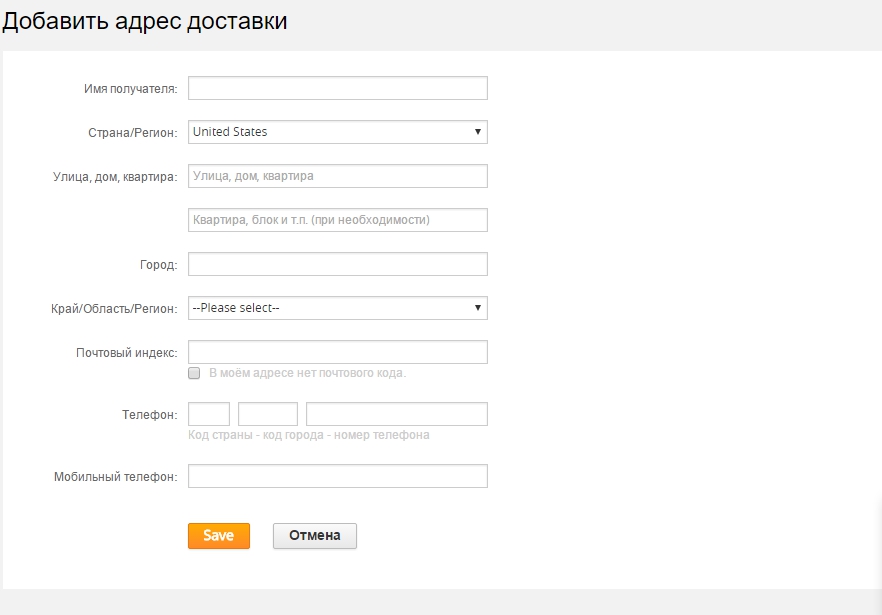Image resolution: width=882 pixels, height=615 pixels.
Task: Click the street, house, apartment field
Action: point(337,176)
